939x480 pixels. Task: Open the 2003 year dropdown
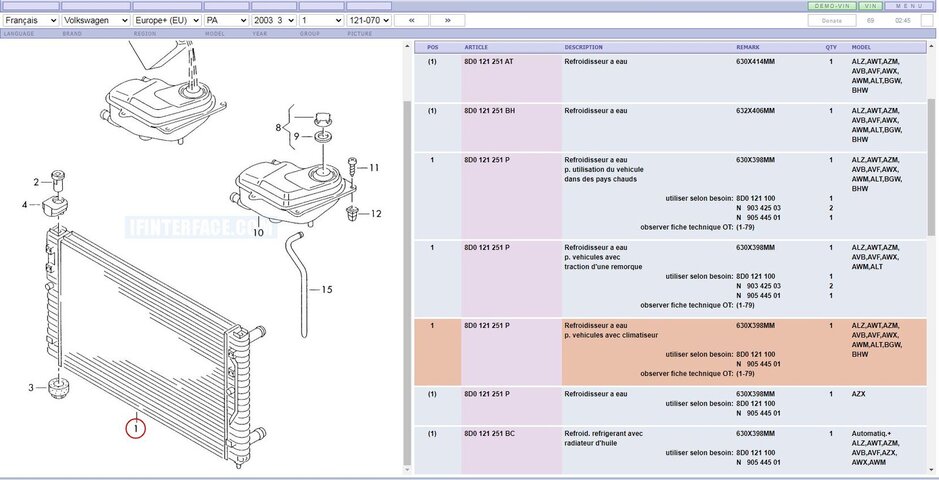click(272, 20)
